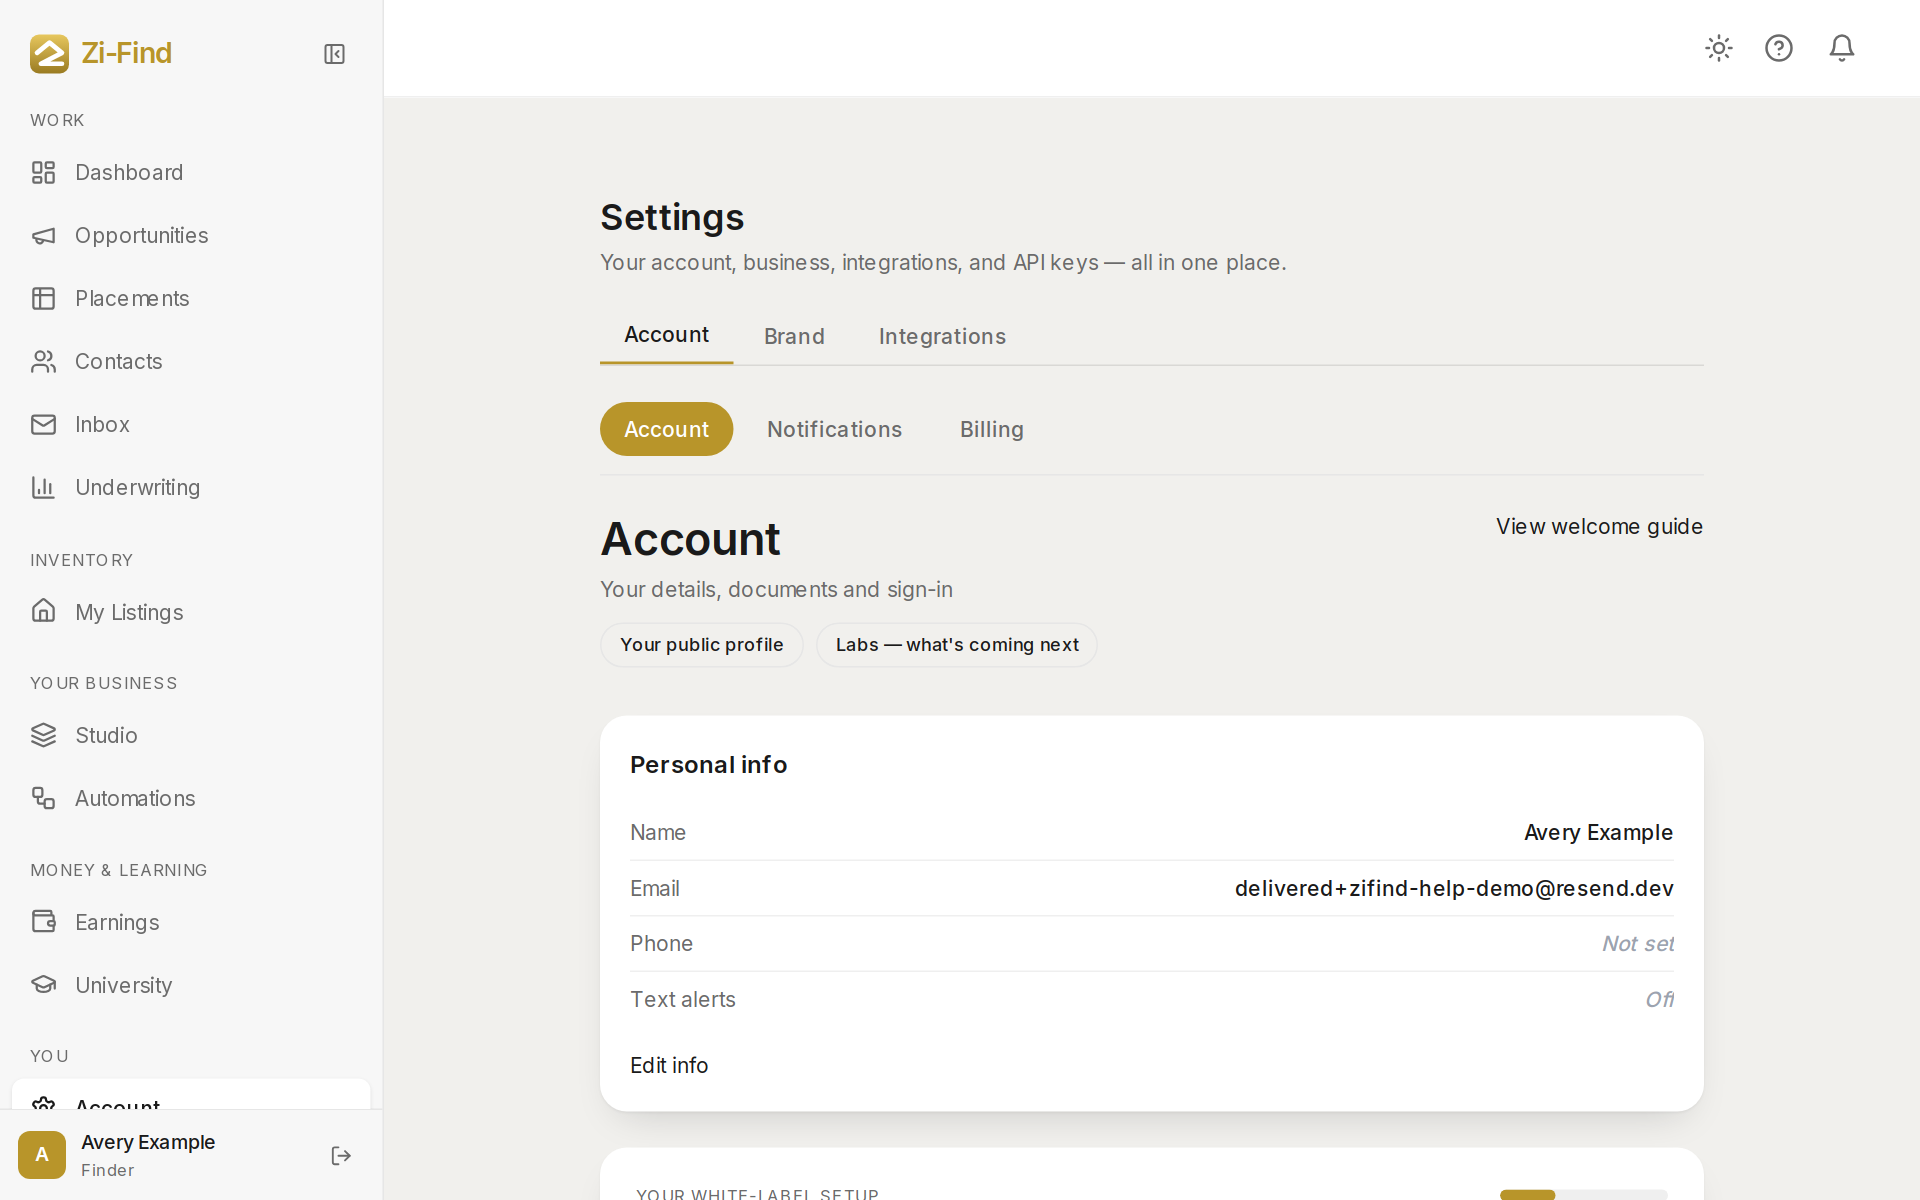Open notifications bell icon
The height and width of the screenshot is (1200, 1920).
tap(1842, 48)
